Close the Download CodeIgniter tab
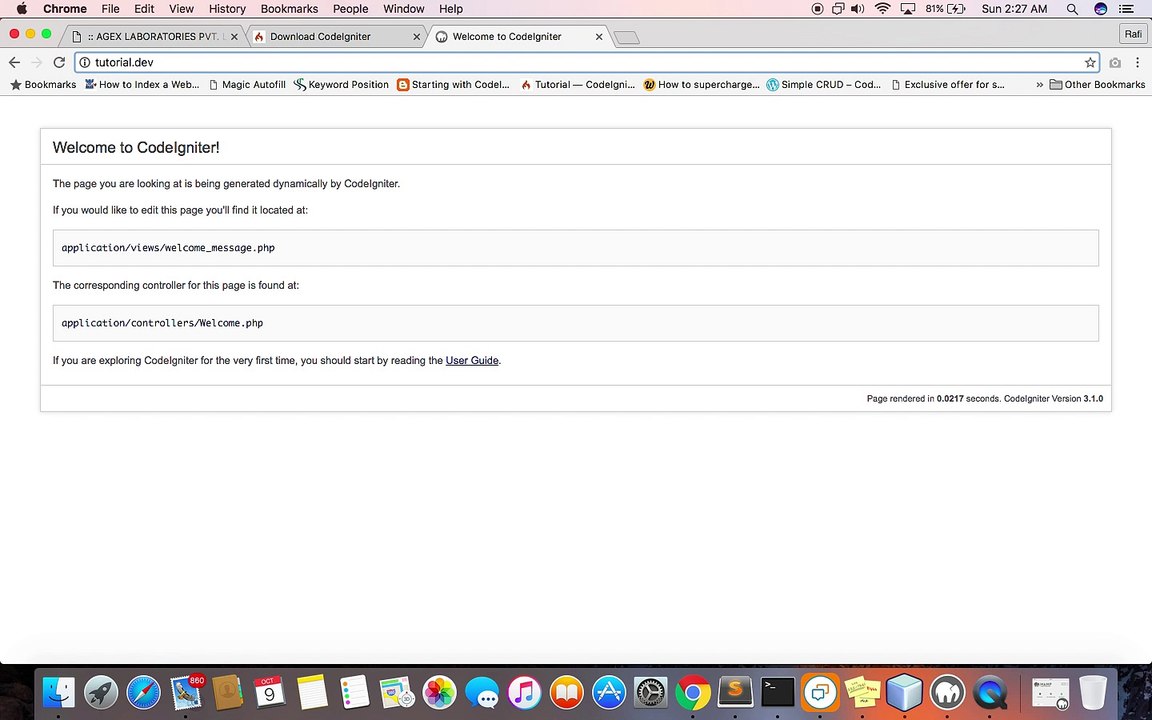This screenshot has width=1152, height=720. (x=417, y=36)
